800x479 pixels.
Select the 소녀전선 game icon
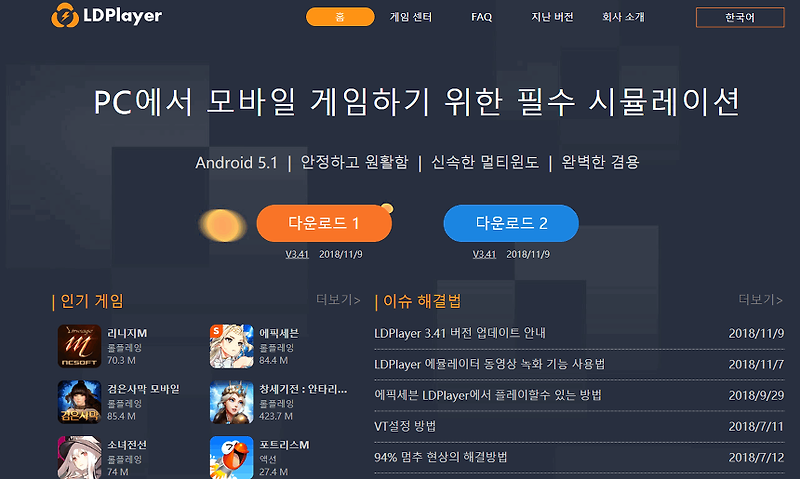click(x=79, y=457)
